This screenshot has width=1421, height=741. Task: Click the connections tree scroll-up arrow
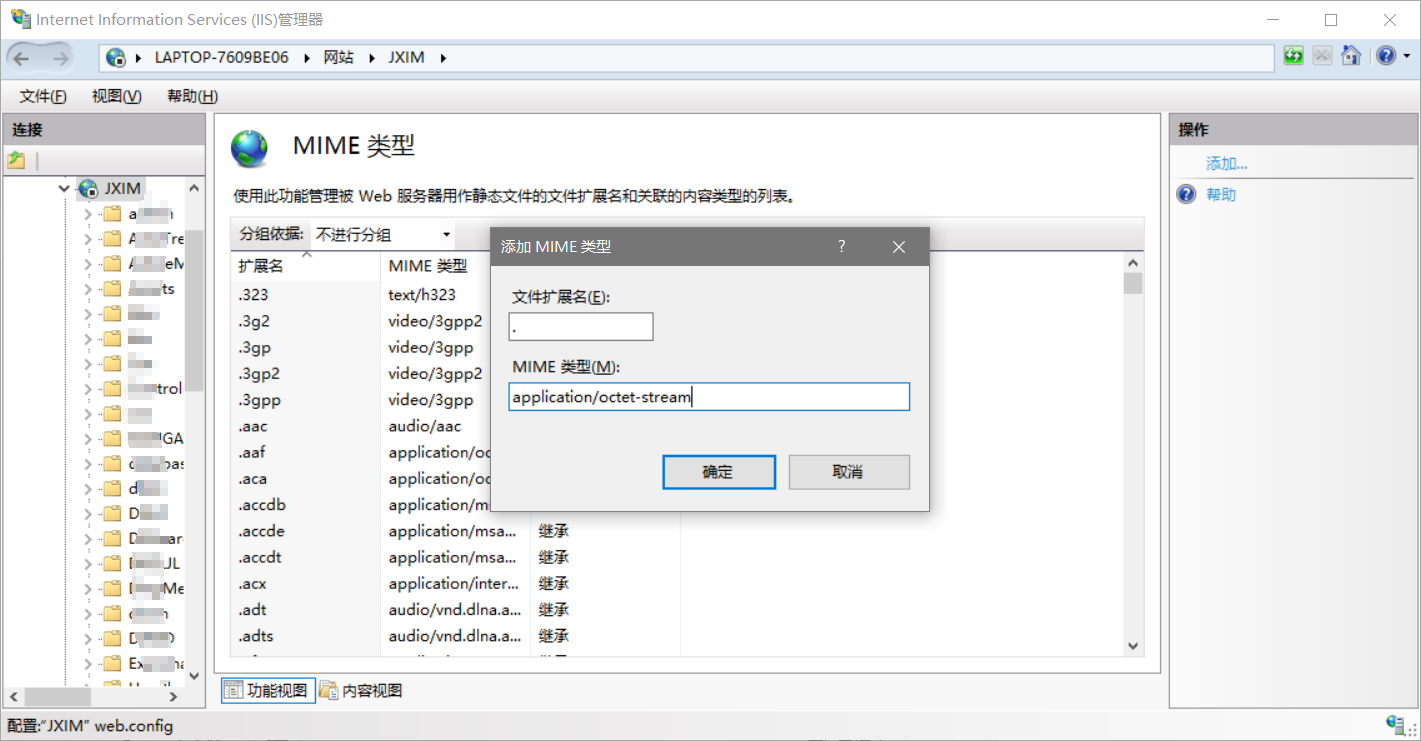[195, 188]
